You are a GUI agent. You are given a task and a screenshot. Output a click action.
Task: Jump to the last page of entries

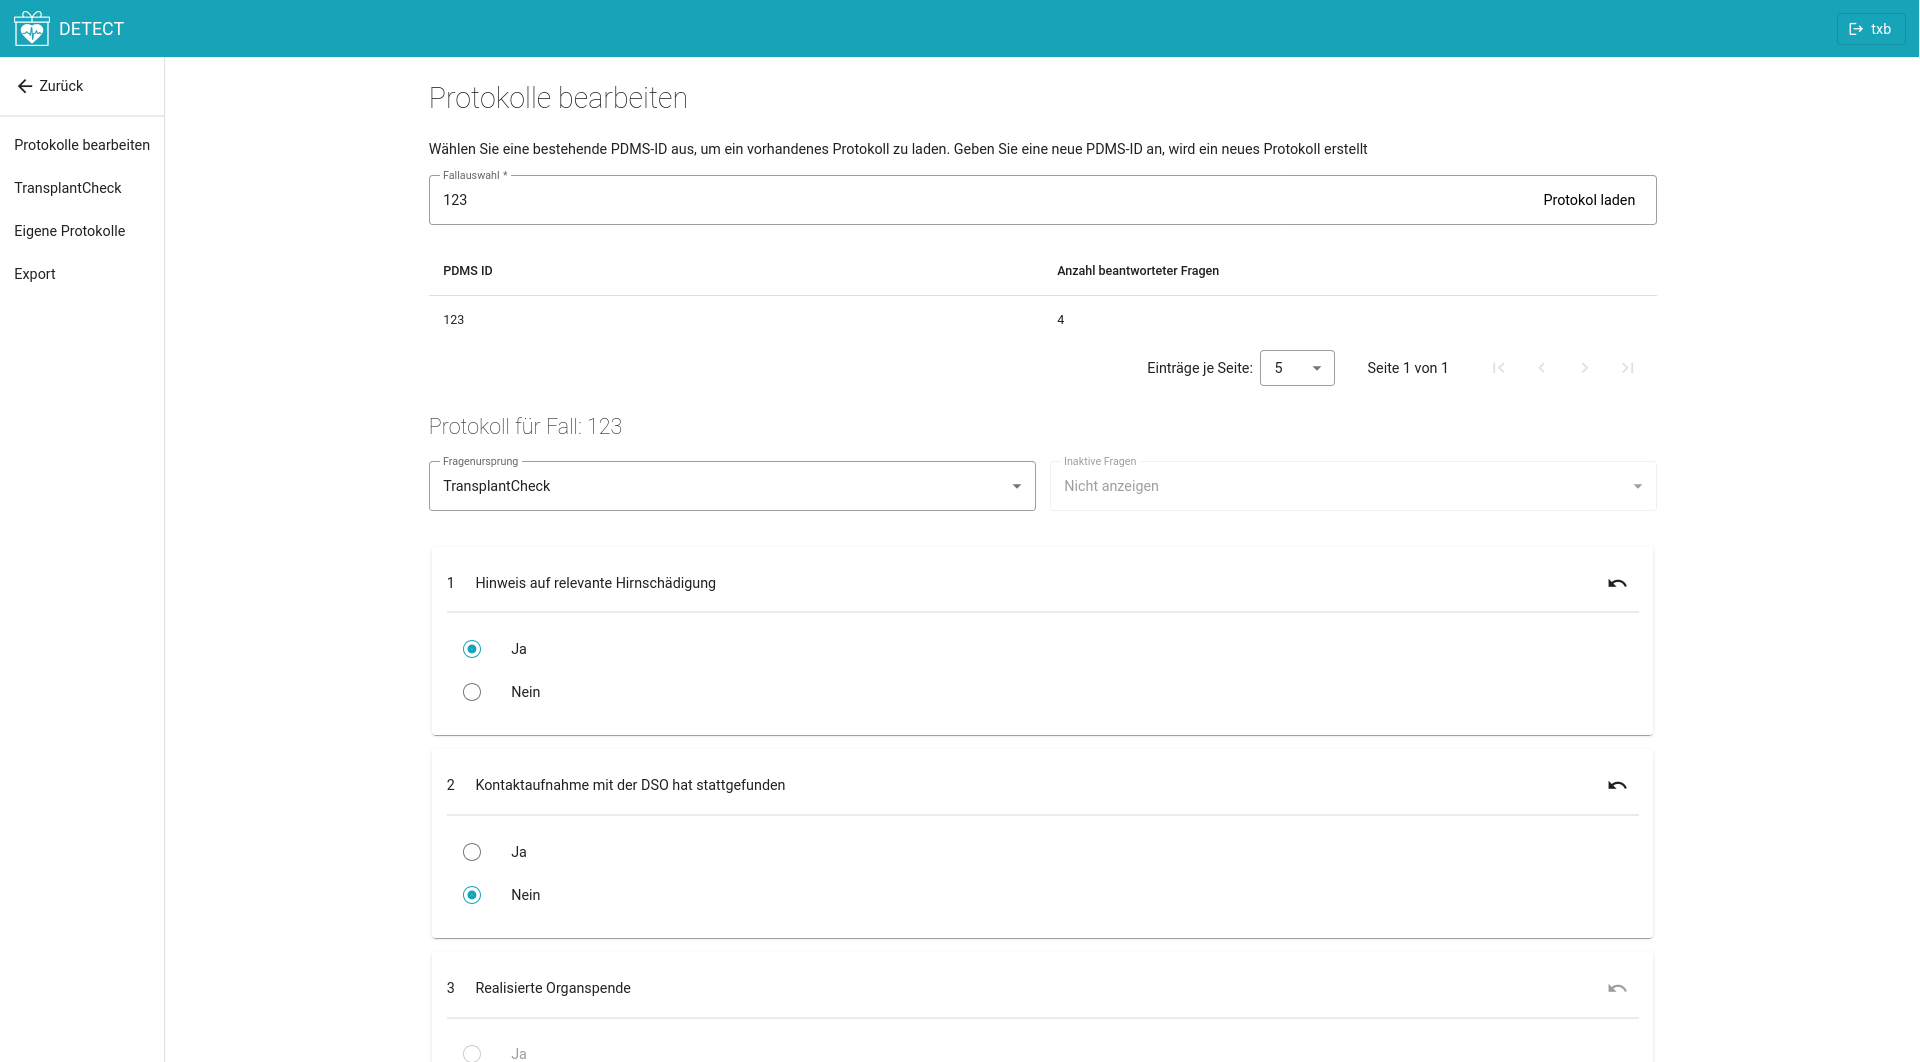click(x=1627, y=368)
